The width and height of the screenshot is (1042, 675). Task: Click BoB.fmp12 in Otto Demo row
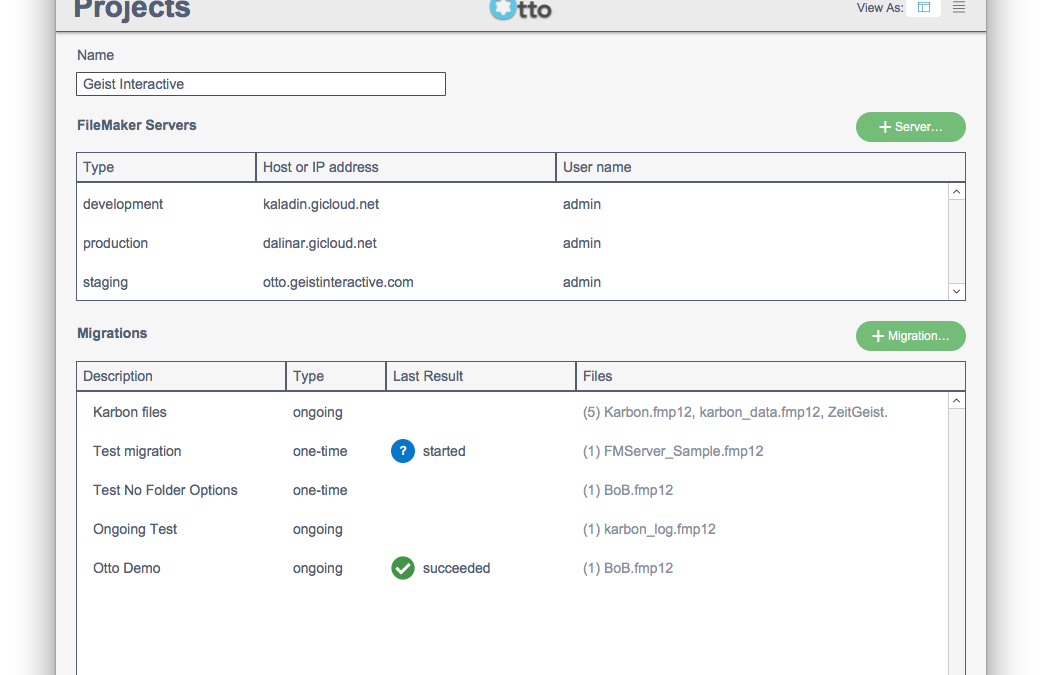click(x=628, y=568)
